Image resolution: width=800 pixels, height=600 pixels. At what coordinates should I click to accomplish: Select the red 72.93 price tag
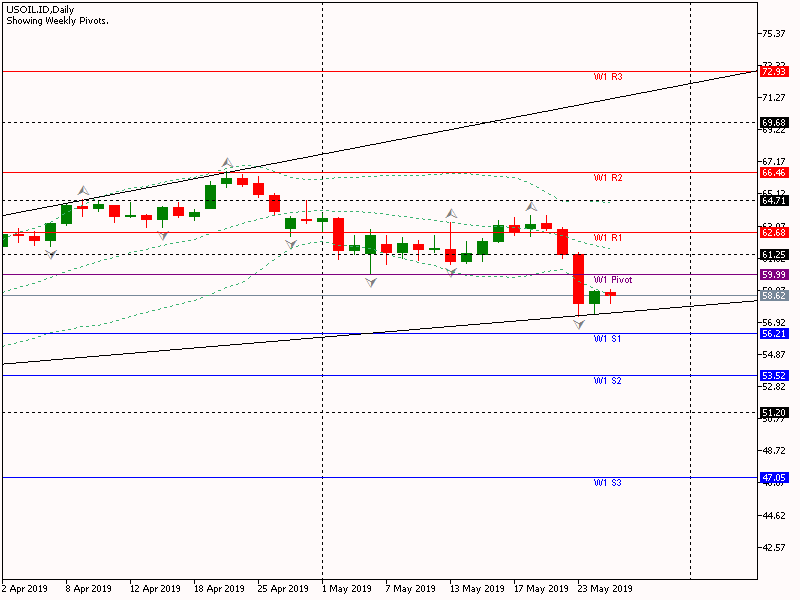[773, 72]
